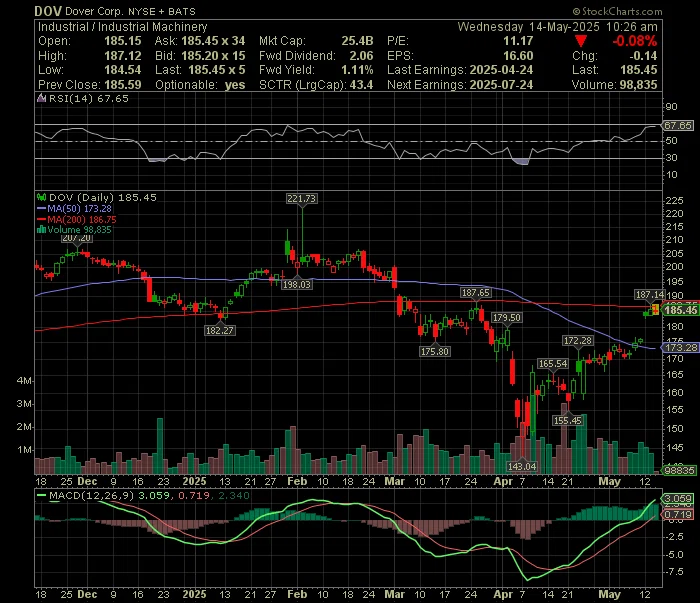Viewport: 700px width, 603px height.
Task: Click the Next Earnings date 2025-07-24
Action: coord(501,85)
